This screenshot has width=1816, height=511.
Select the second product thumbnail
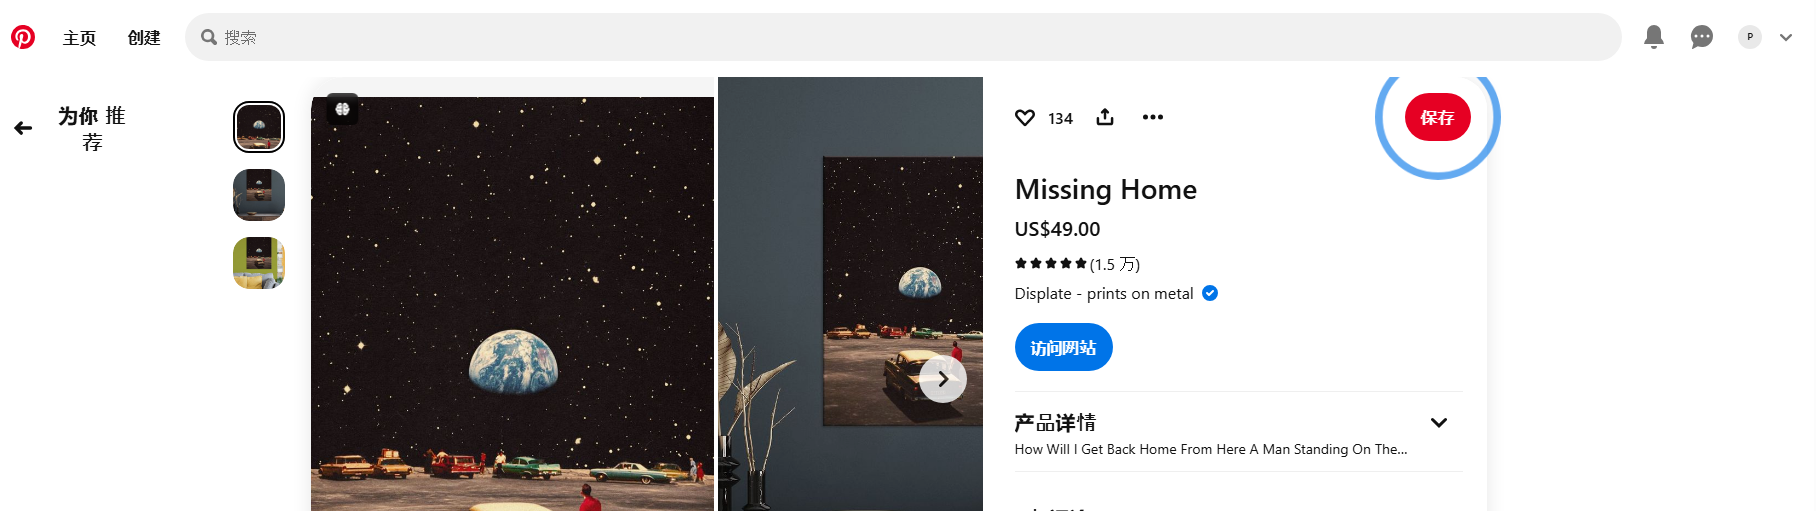tap(259, 195)
